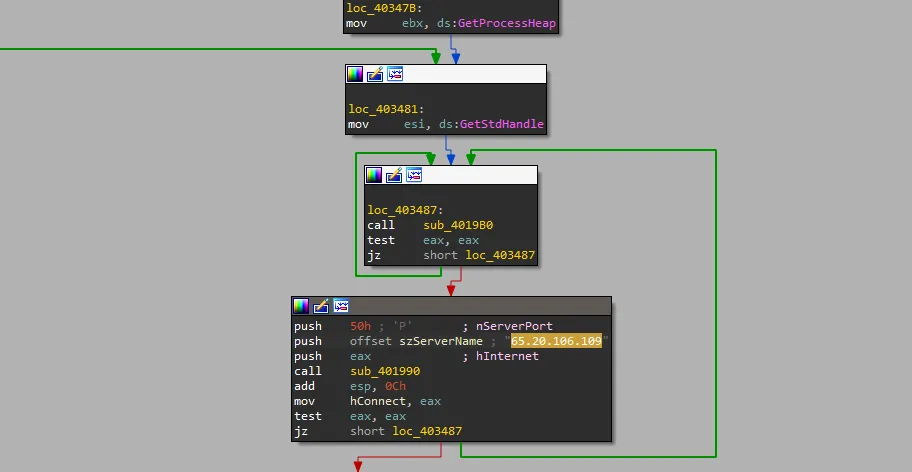This screenshot has width=912, height=472.
Task: Click the loc_403481 block label
Action: coord(385,109)
